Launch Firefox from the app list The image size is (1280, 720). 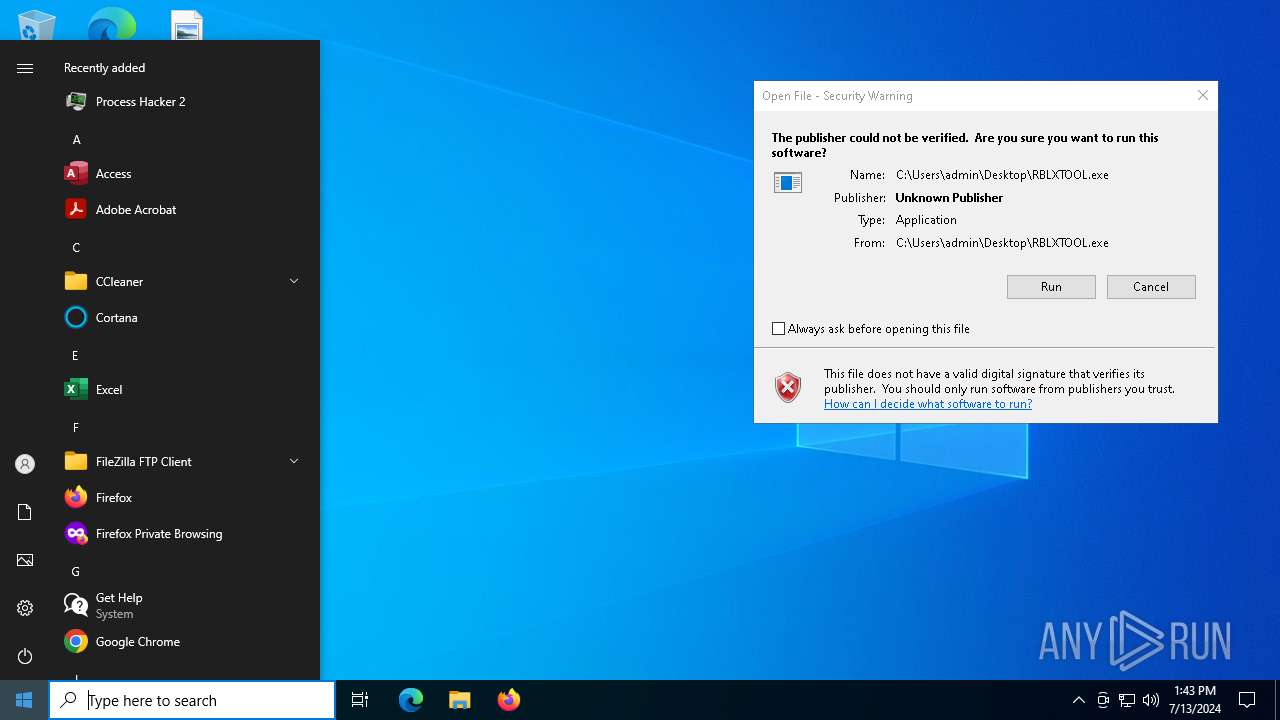click(x=184, y=497)
